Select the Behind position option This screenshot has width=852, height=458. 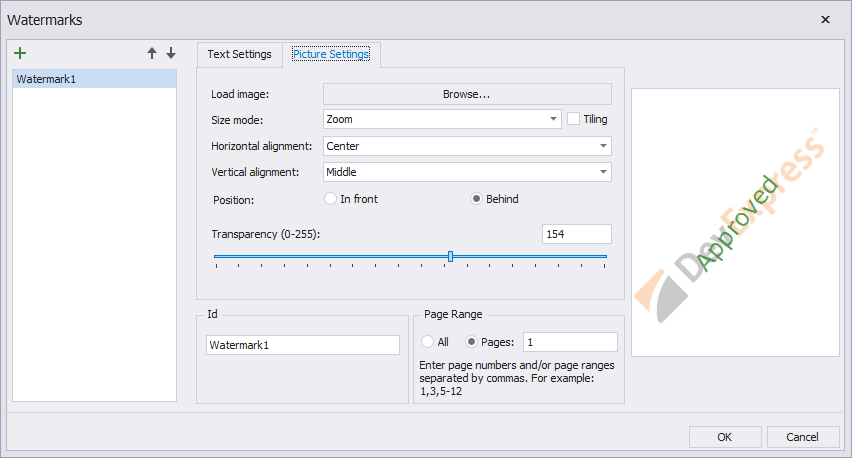pos(477,199)
